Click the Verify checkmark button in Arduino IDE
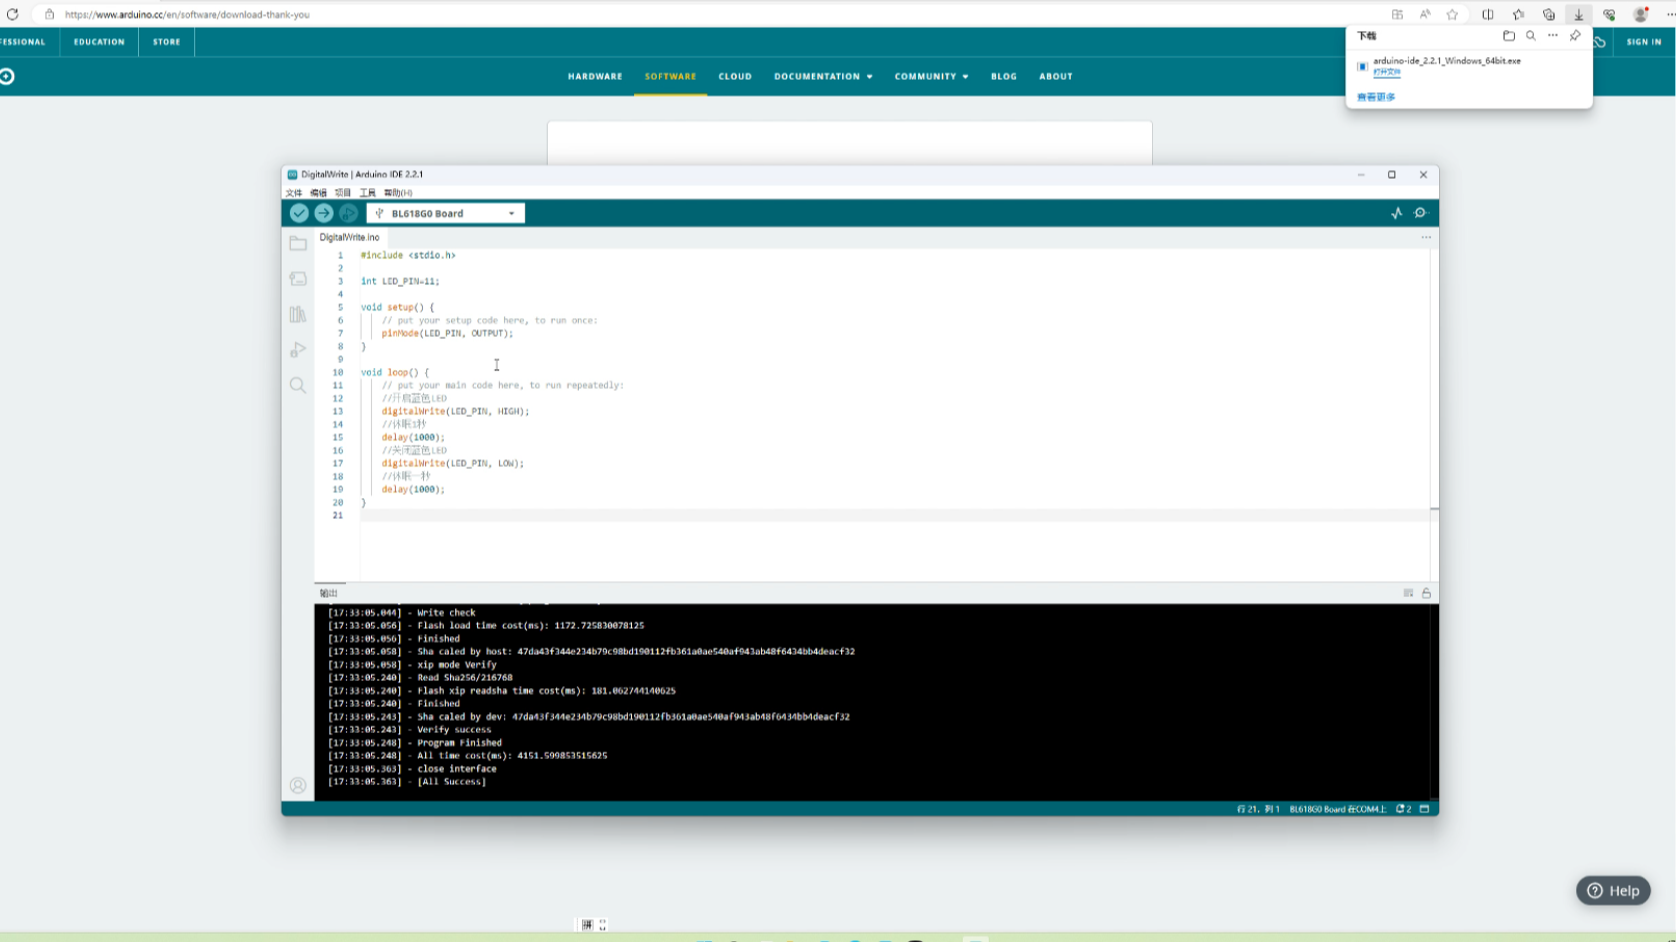1676x942 pixels. (x=299, y=213)
